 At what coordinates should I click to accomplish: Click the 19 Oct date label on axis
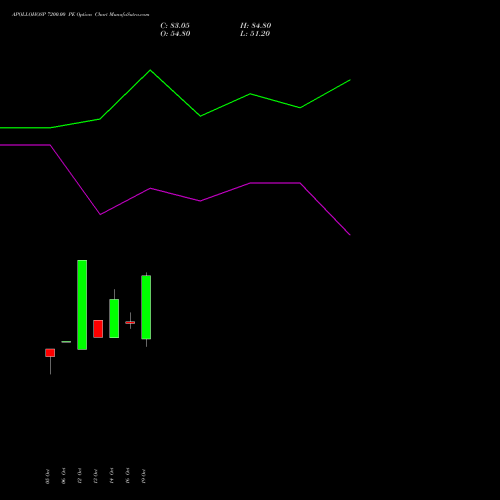click(x=143, y=476)
